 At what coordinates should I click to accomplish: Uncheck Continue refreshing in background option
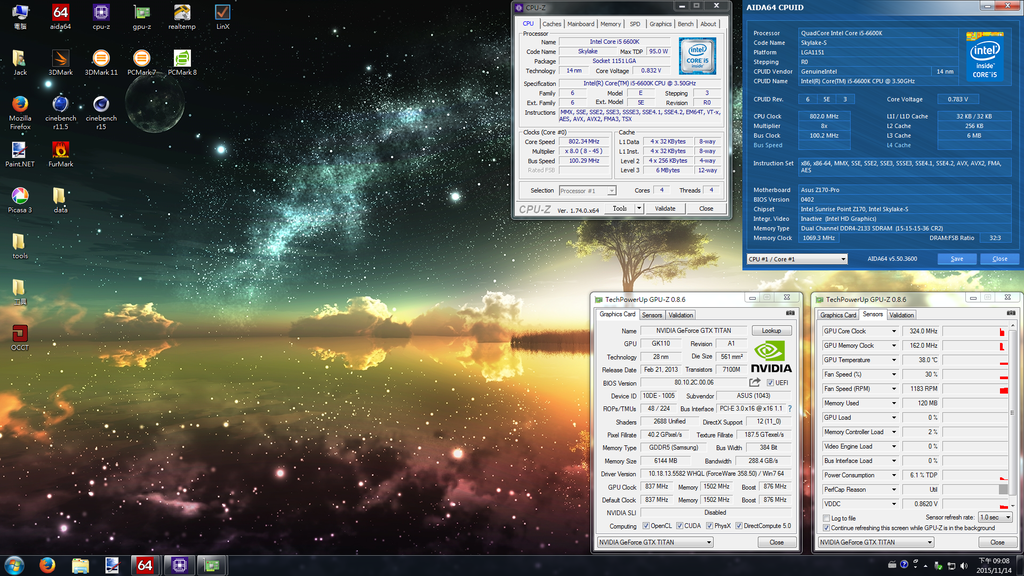click(x=826, y=527)
